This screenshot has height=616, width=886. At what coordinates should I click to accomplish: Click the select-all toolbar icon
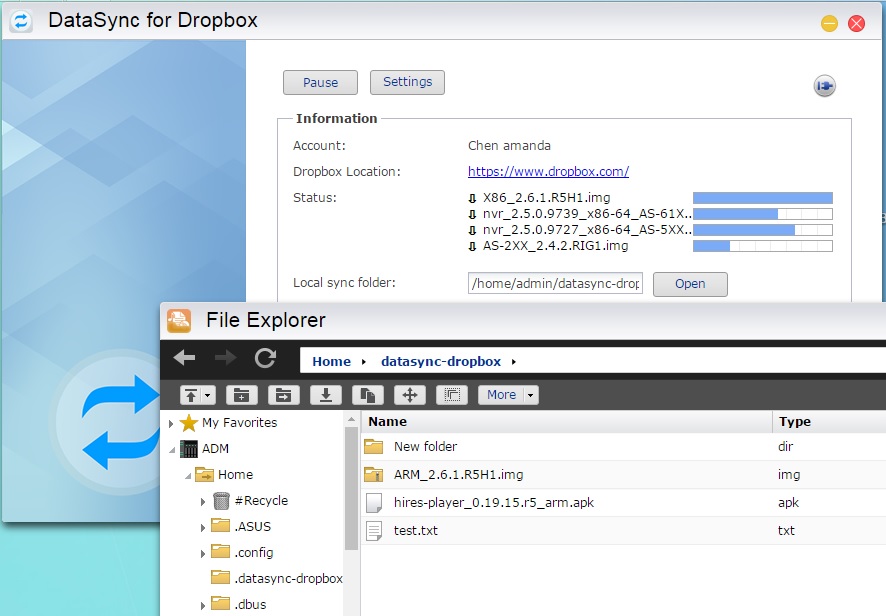[452, 394]
